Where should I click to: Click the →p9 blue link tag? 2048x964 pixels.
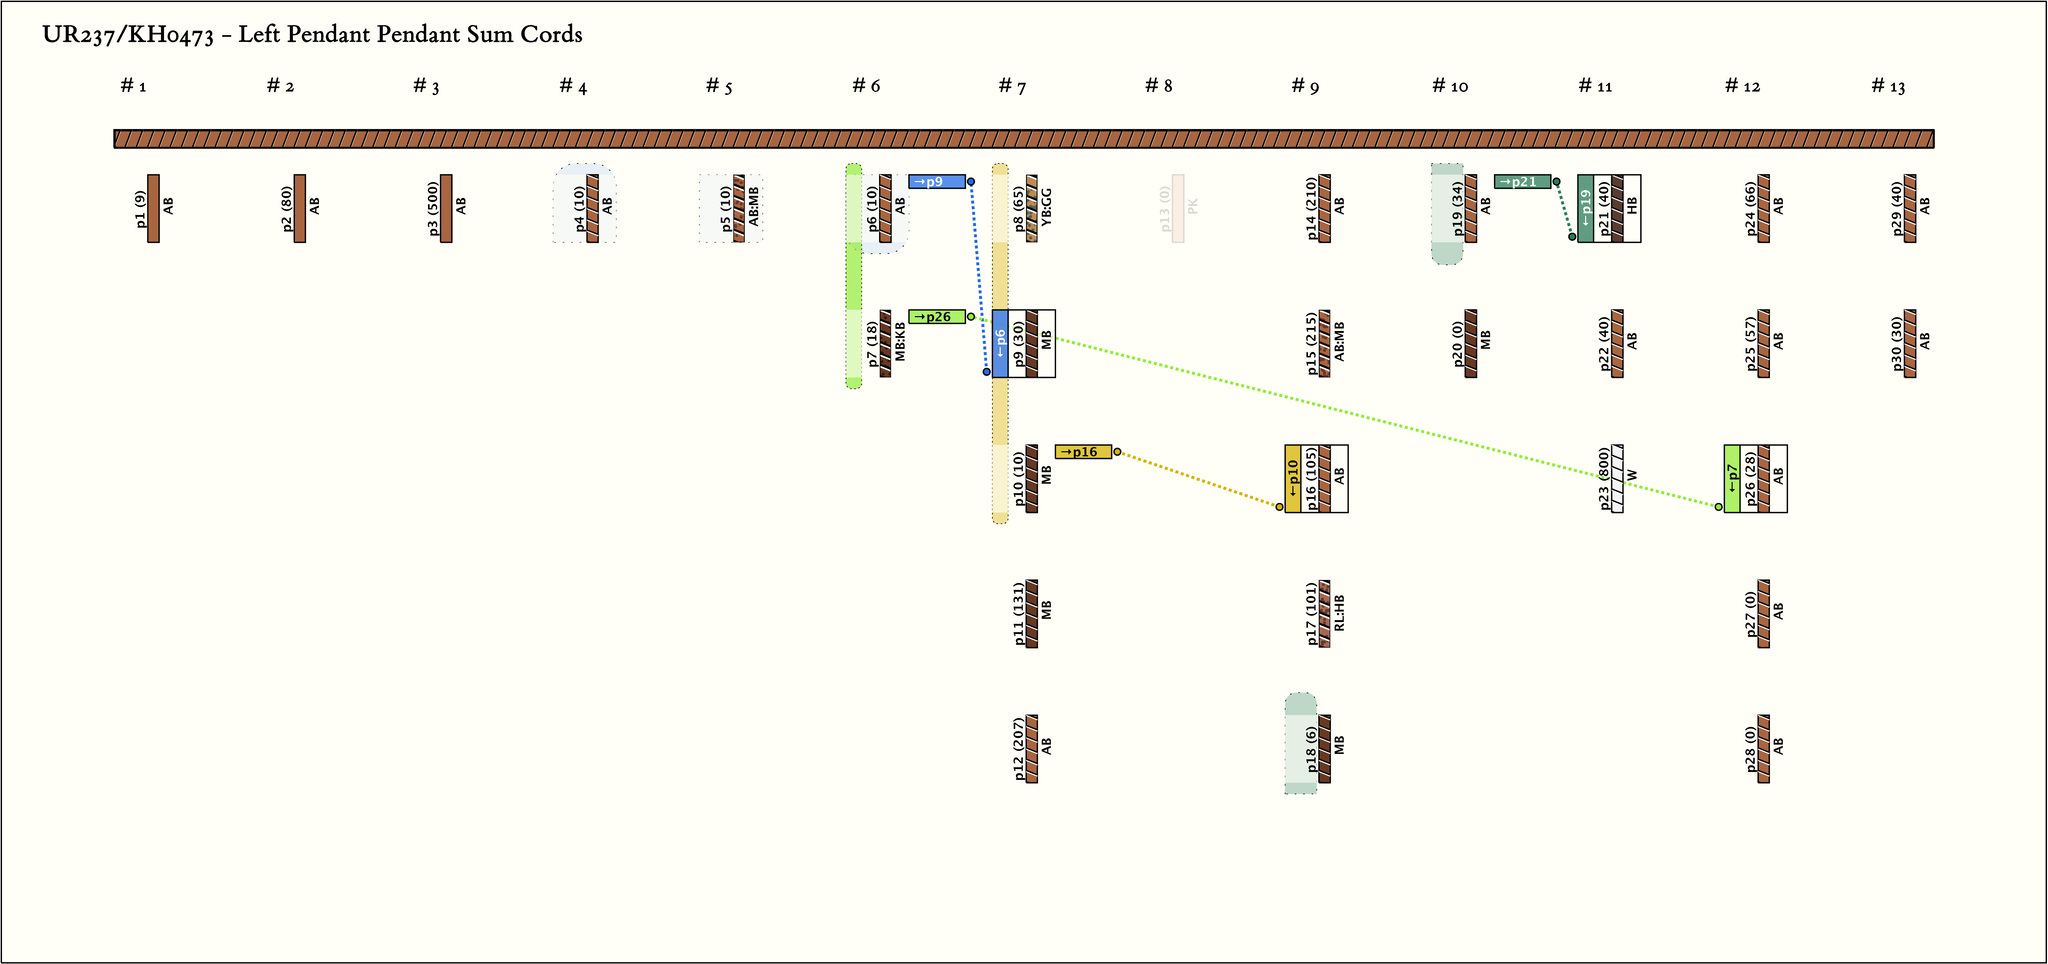point(936,182)
